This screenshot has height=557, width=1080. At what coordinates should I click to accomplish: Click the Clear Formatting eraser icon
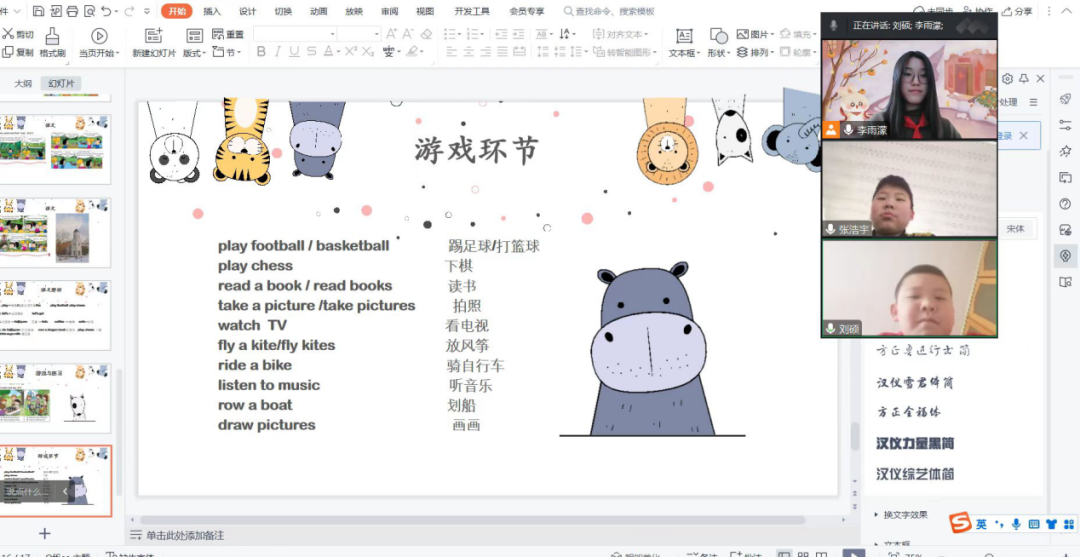[426, 34]
